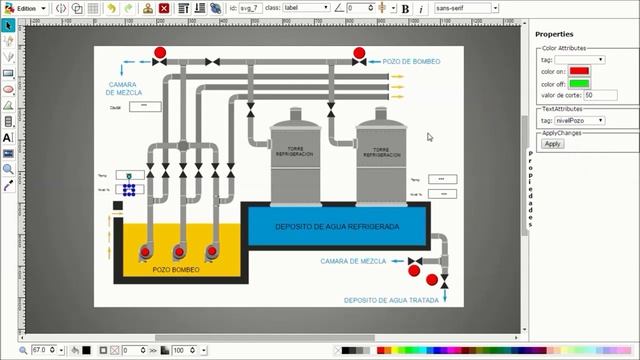
Task: Select POZO DE BOMBEO label on canvas
Action: [x=411, y=62]
